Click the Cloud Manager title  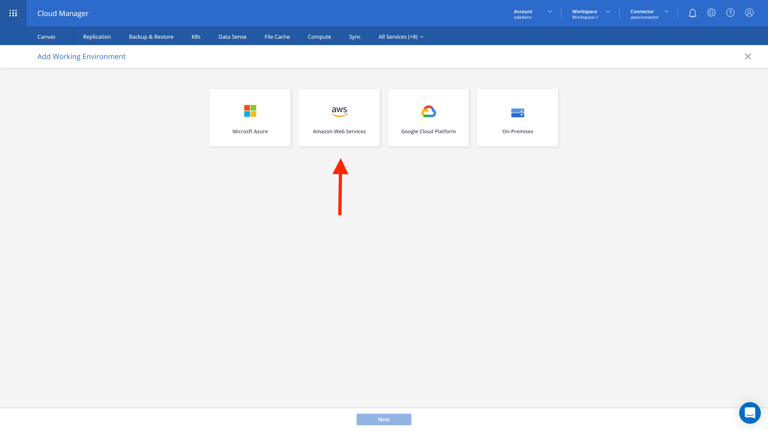click(63, 14)
